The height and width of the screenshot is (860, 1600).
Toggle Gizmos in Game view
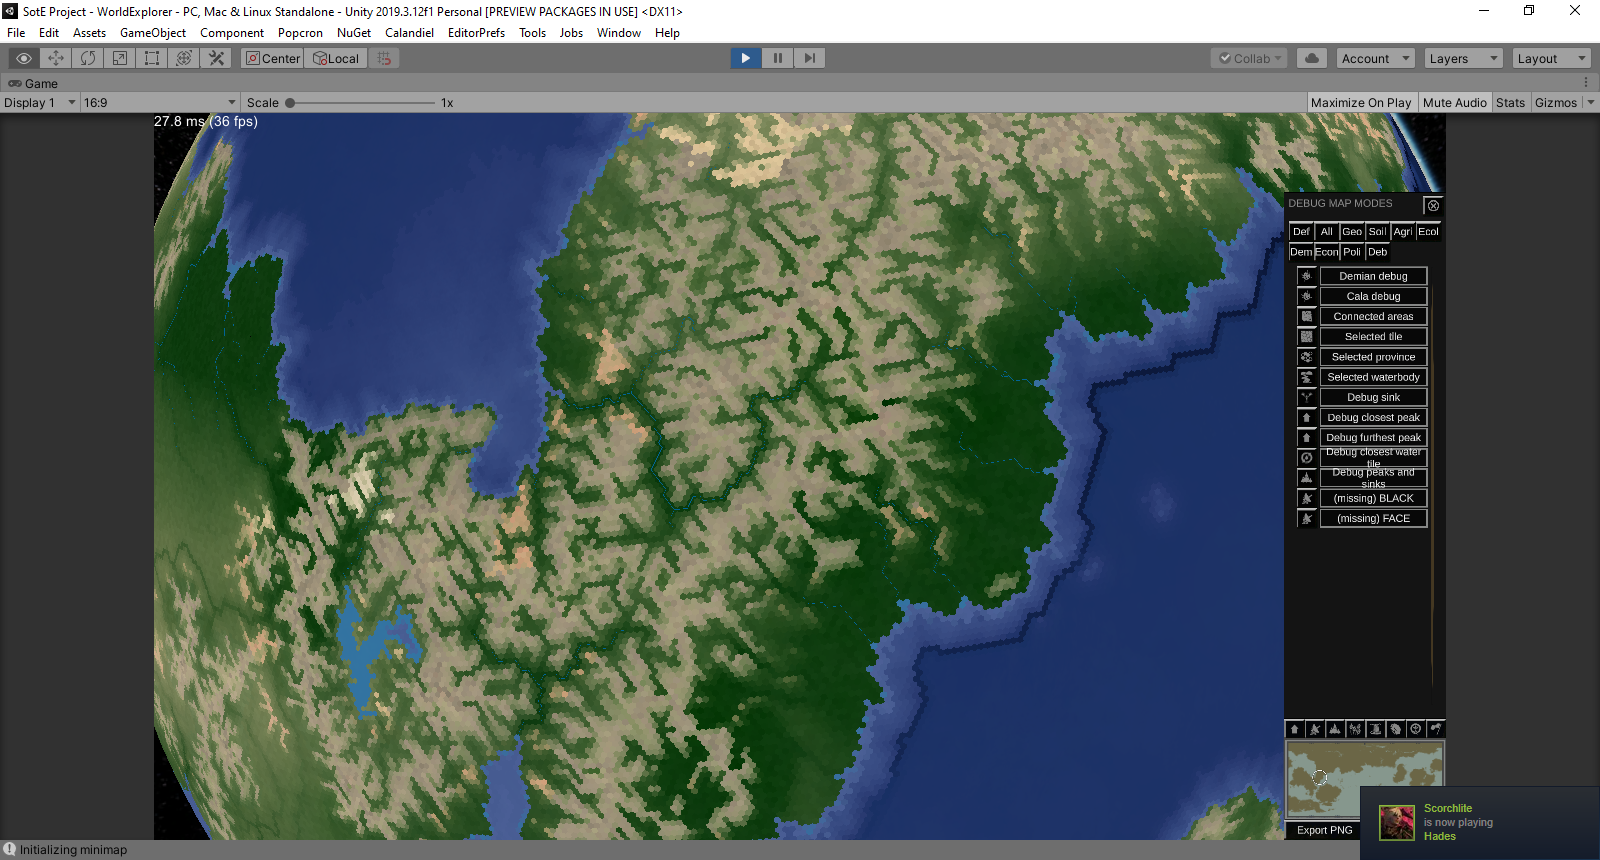pos(1556,102)
